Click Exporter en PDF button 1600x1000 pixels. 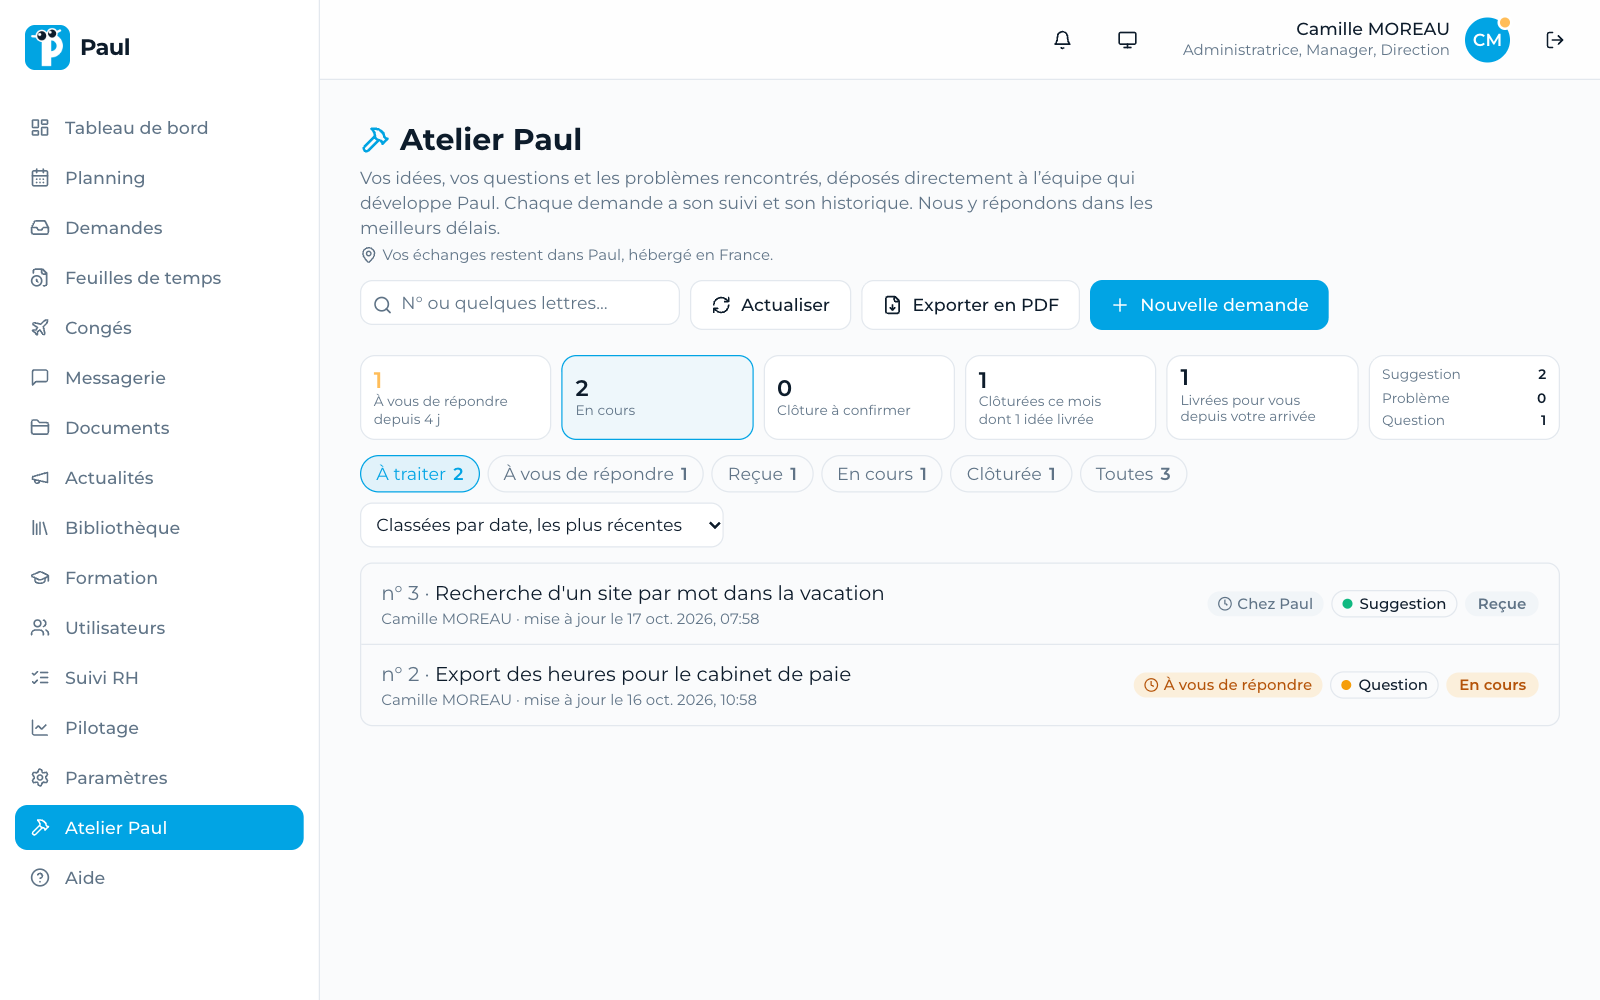point(970,305)
